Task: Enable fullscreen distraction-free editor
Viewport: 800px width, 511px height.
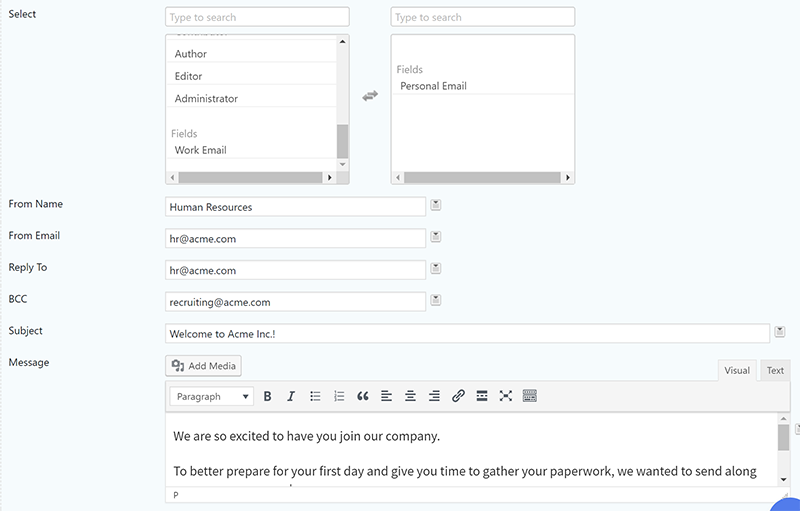Action: click(x=506, y=396)
